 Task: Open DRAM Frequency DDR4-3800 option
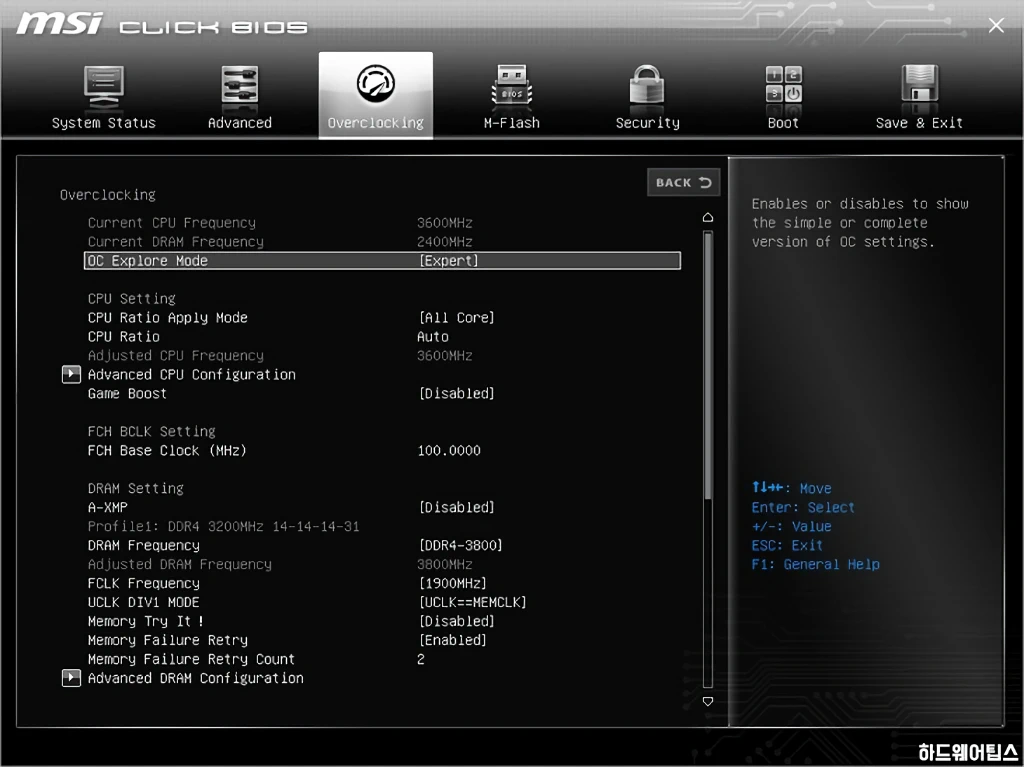click(460, 545)
